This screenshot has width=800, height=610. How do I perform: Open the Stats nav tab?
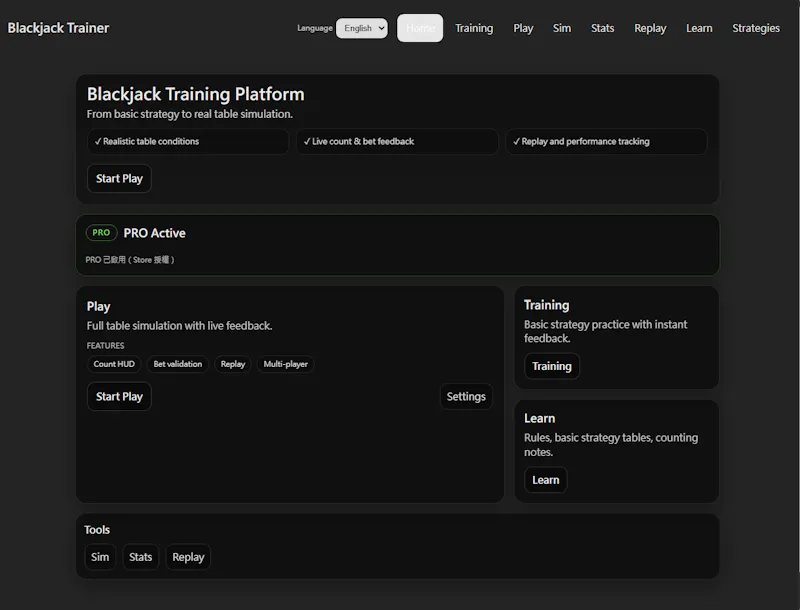tap(603, 28)
